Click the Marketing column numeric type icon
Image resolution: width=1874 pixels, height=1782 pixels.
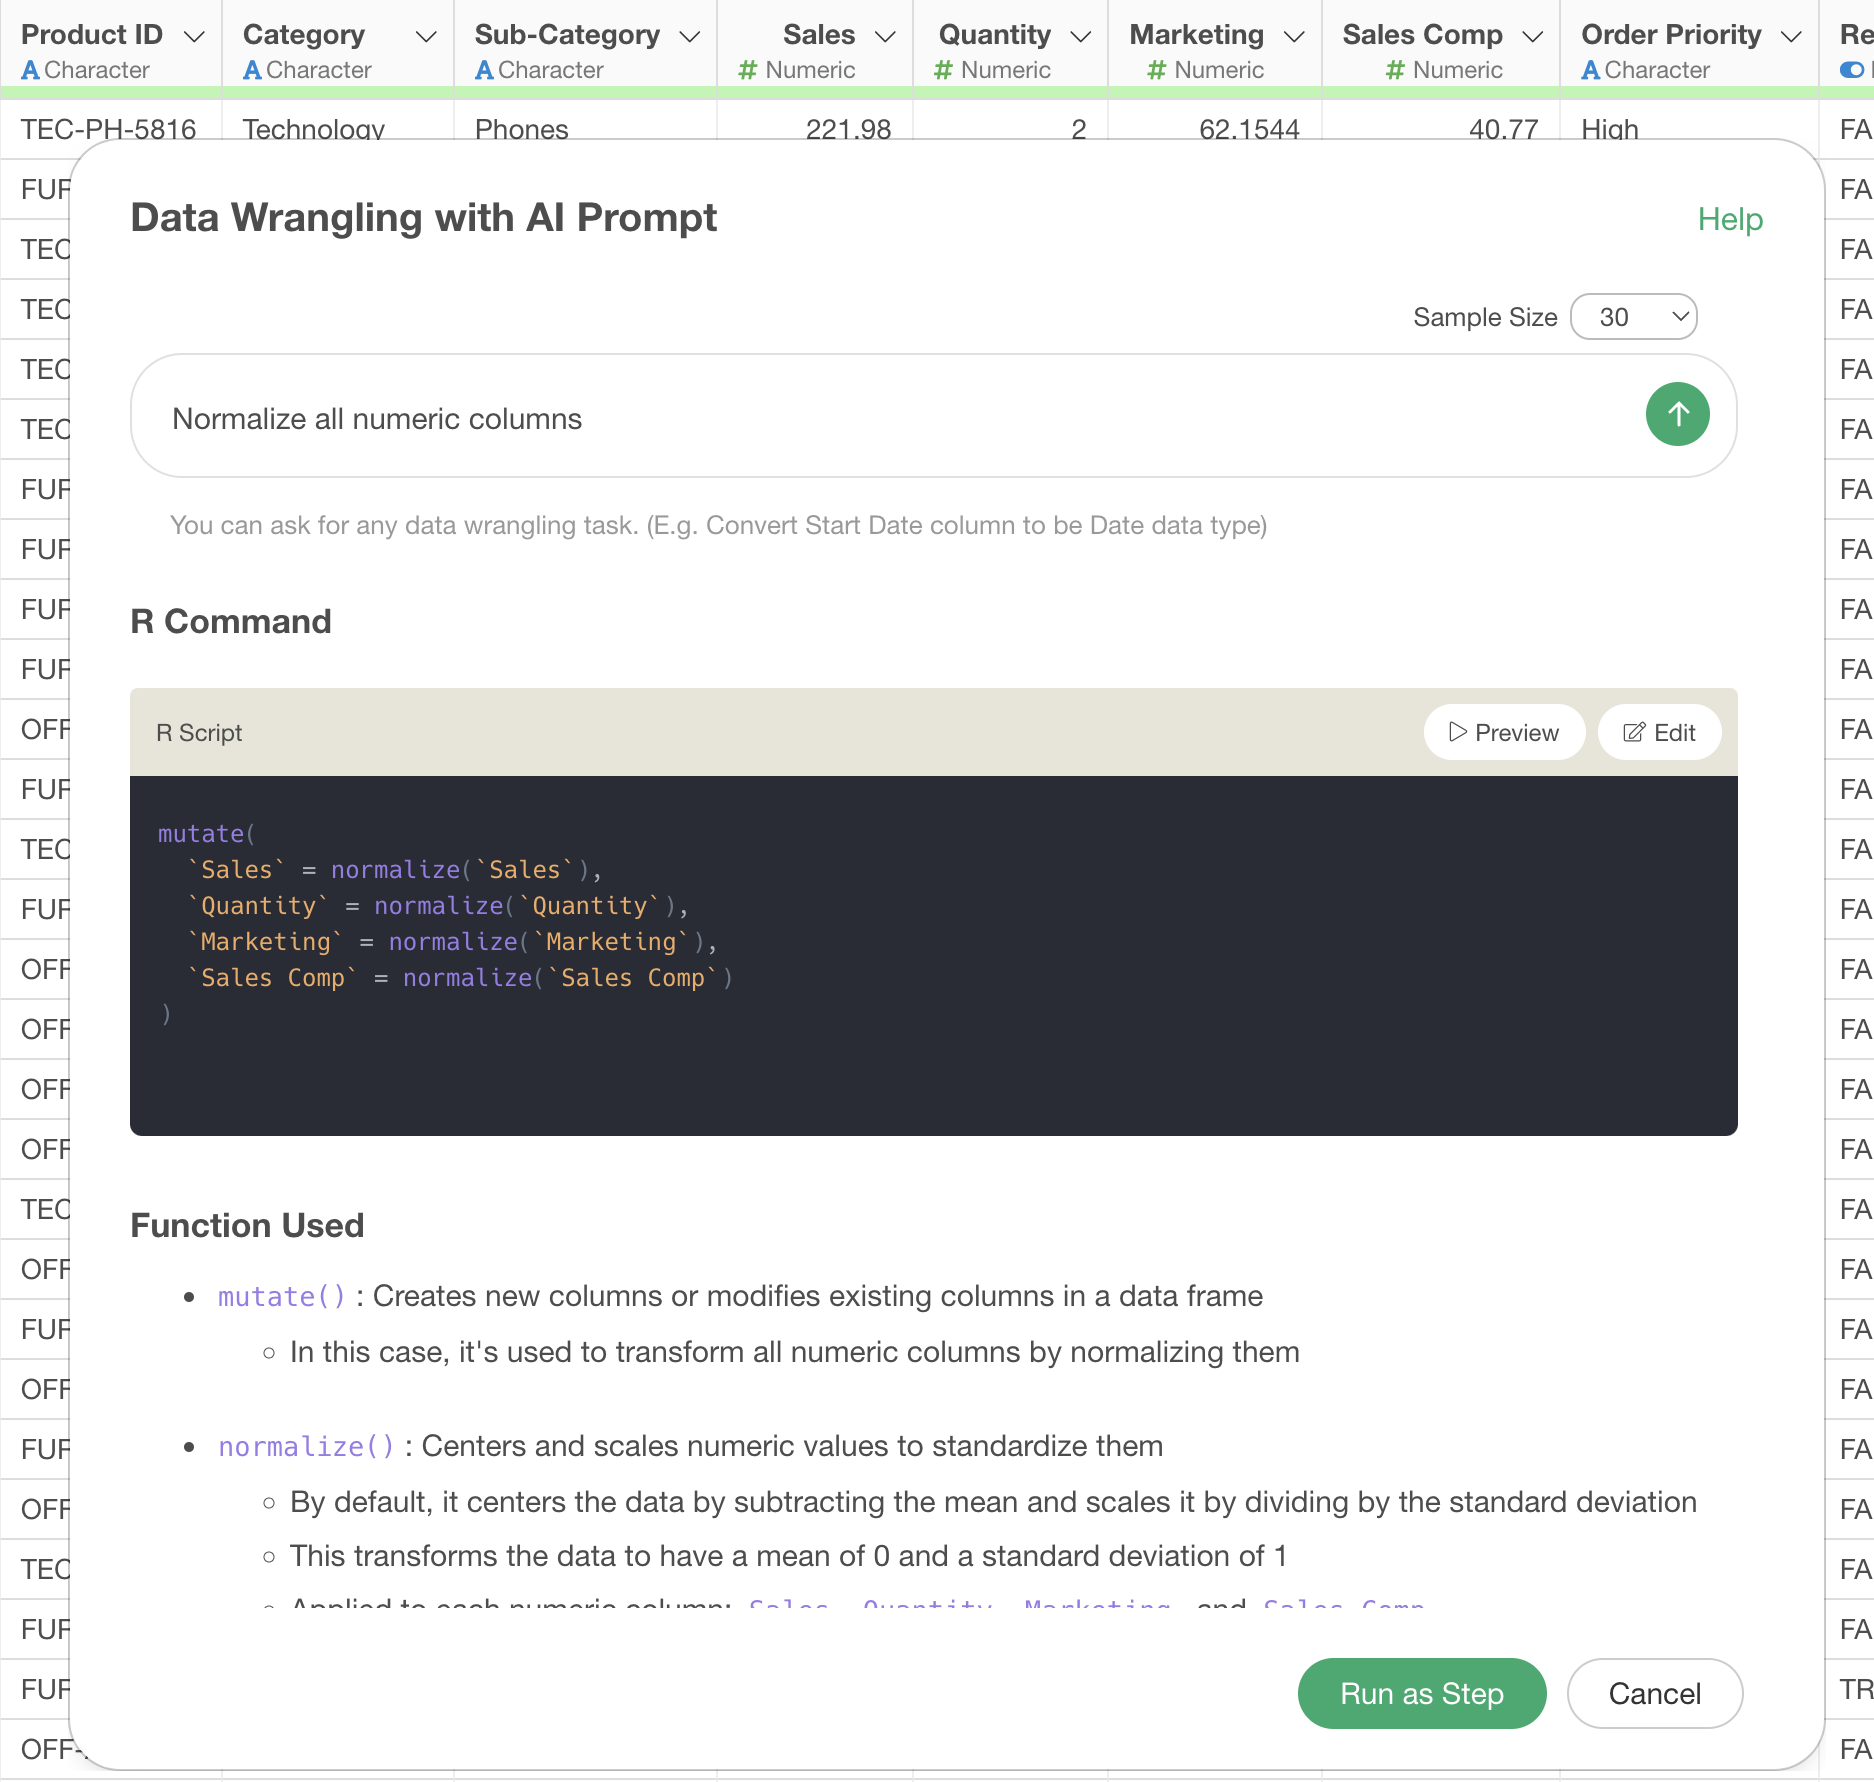click(1156, 70)
